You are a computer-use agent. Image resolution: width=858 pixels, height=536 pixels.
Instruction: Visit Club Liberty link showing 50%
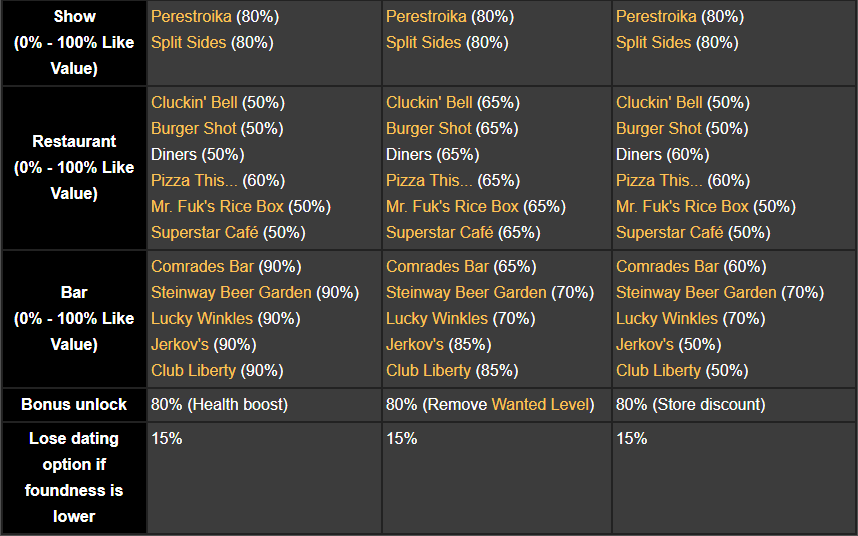[x=658, y=371]
